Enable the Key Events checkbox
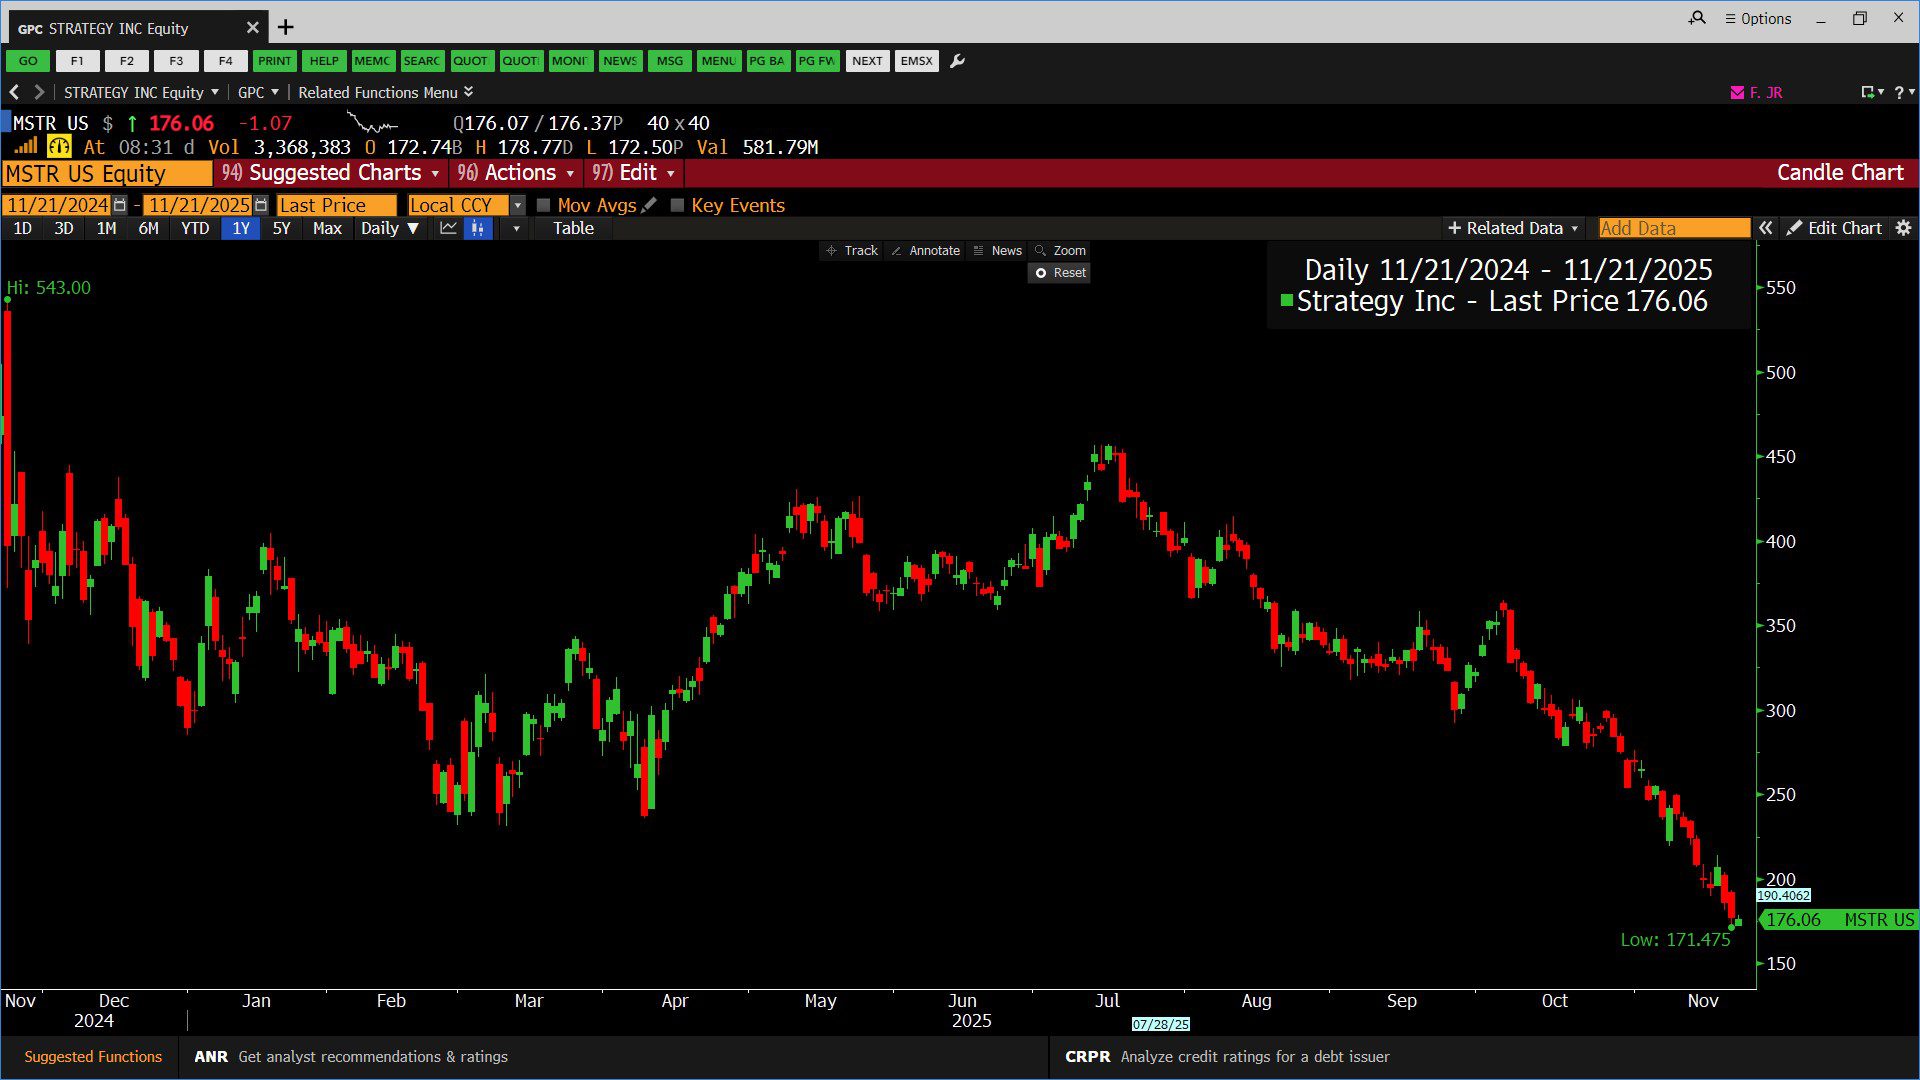The height and width of the screenshot is (1080, 1920). (x=677, y=205)
